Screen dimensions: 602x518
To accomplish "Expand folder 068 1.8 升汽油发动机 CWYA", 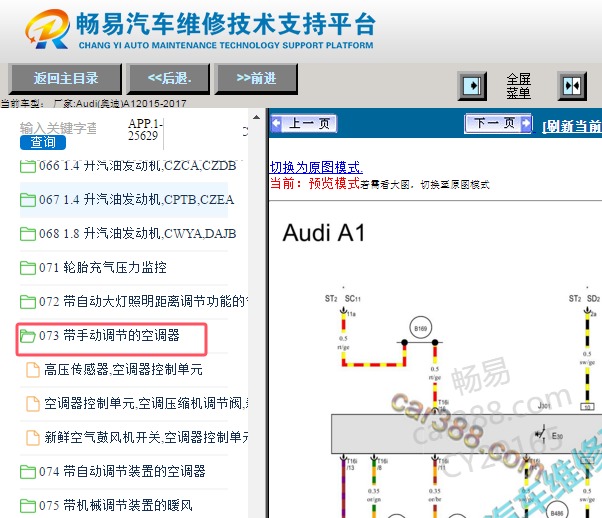I will (137, 233).
